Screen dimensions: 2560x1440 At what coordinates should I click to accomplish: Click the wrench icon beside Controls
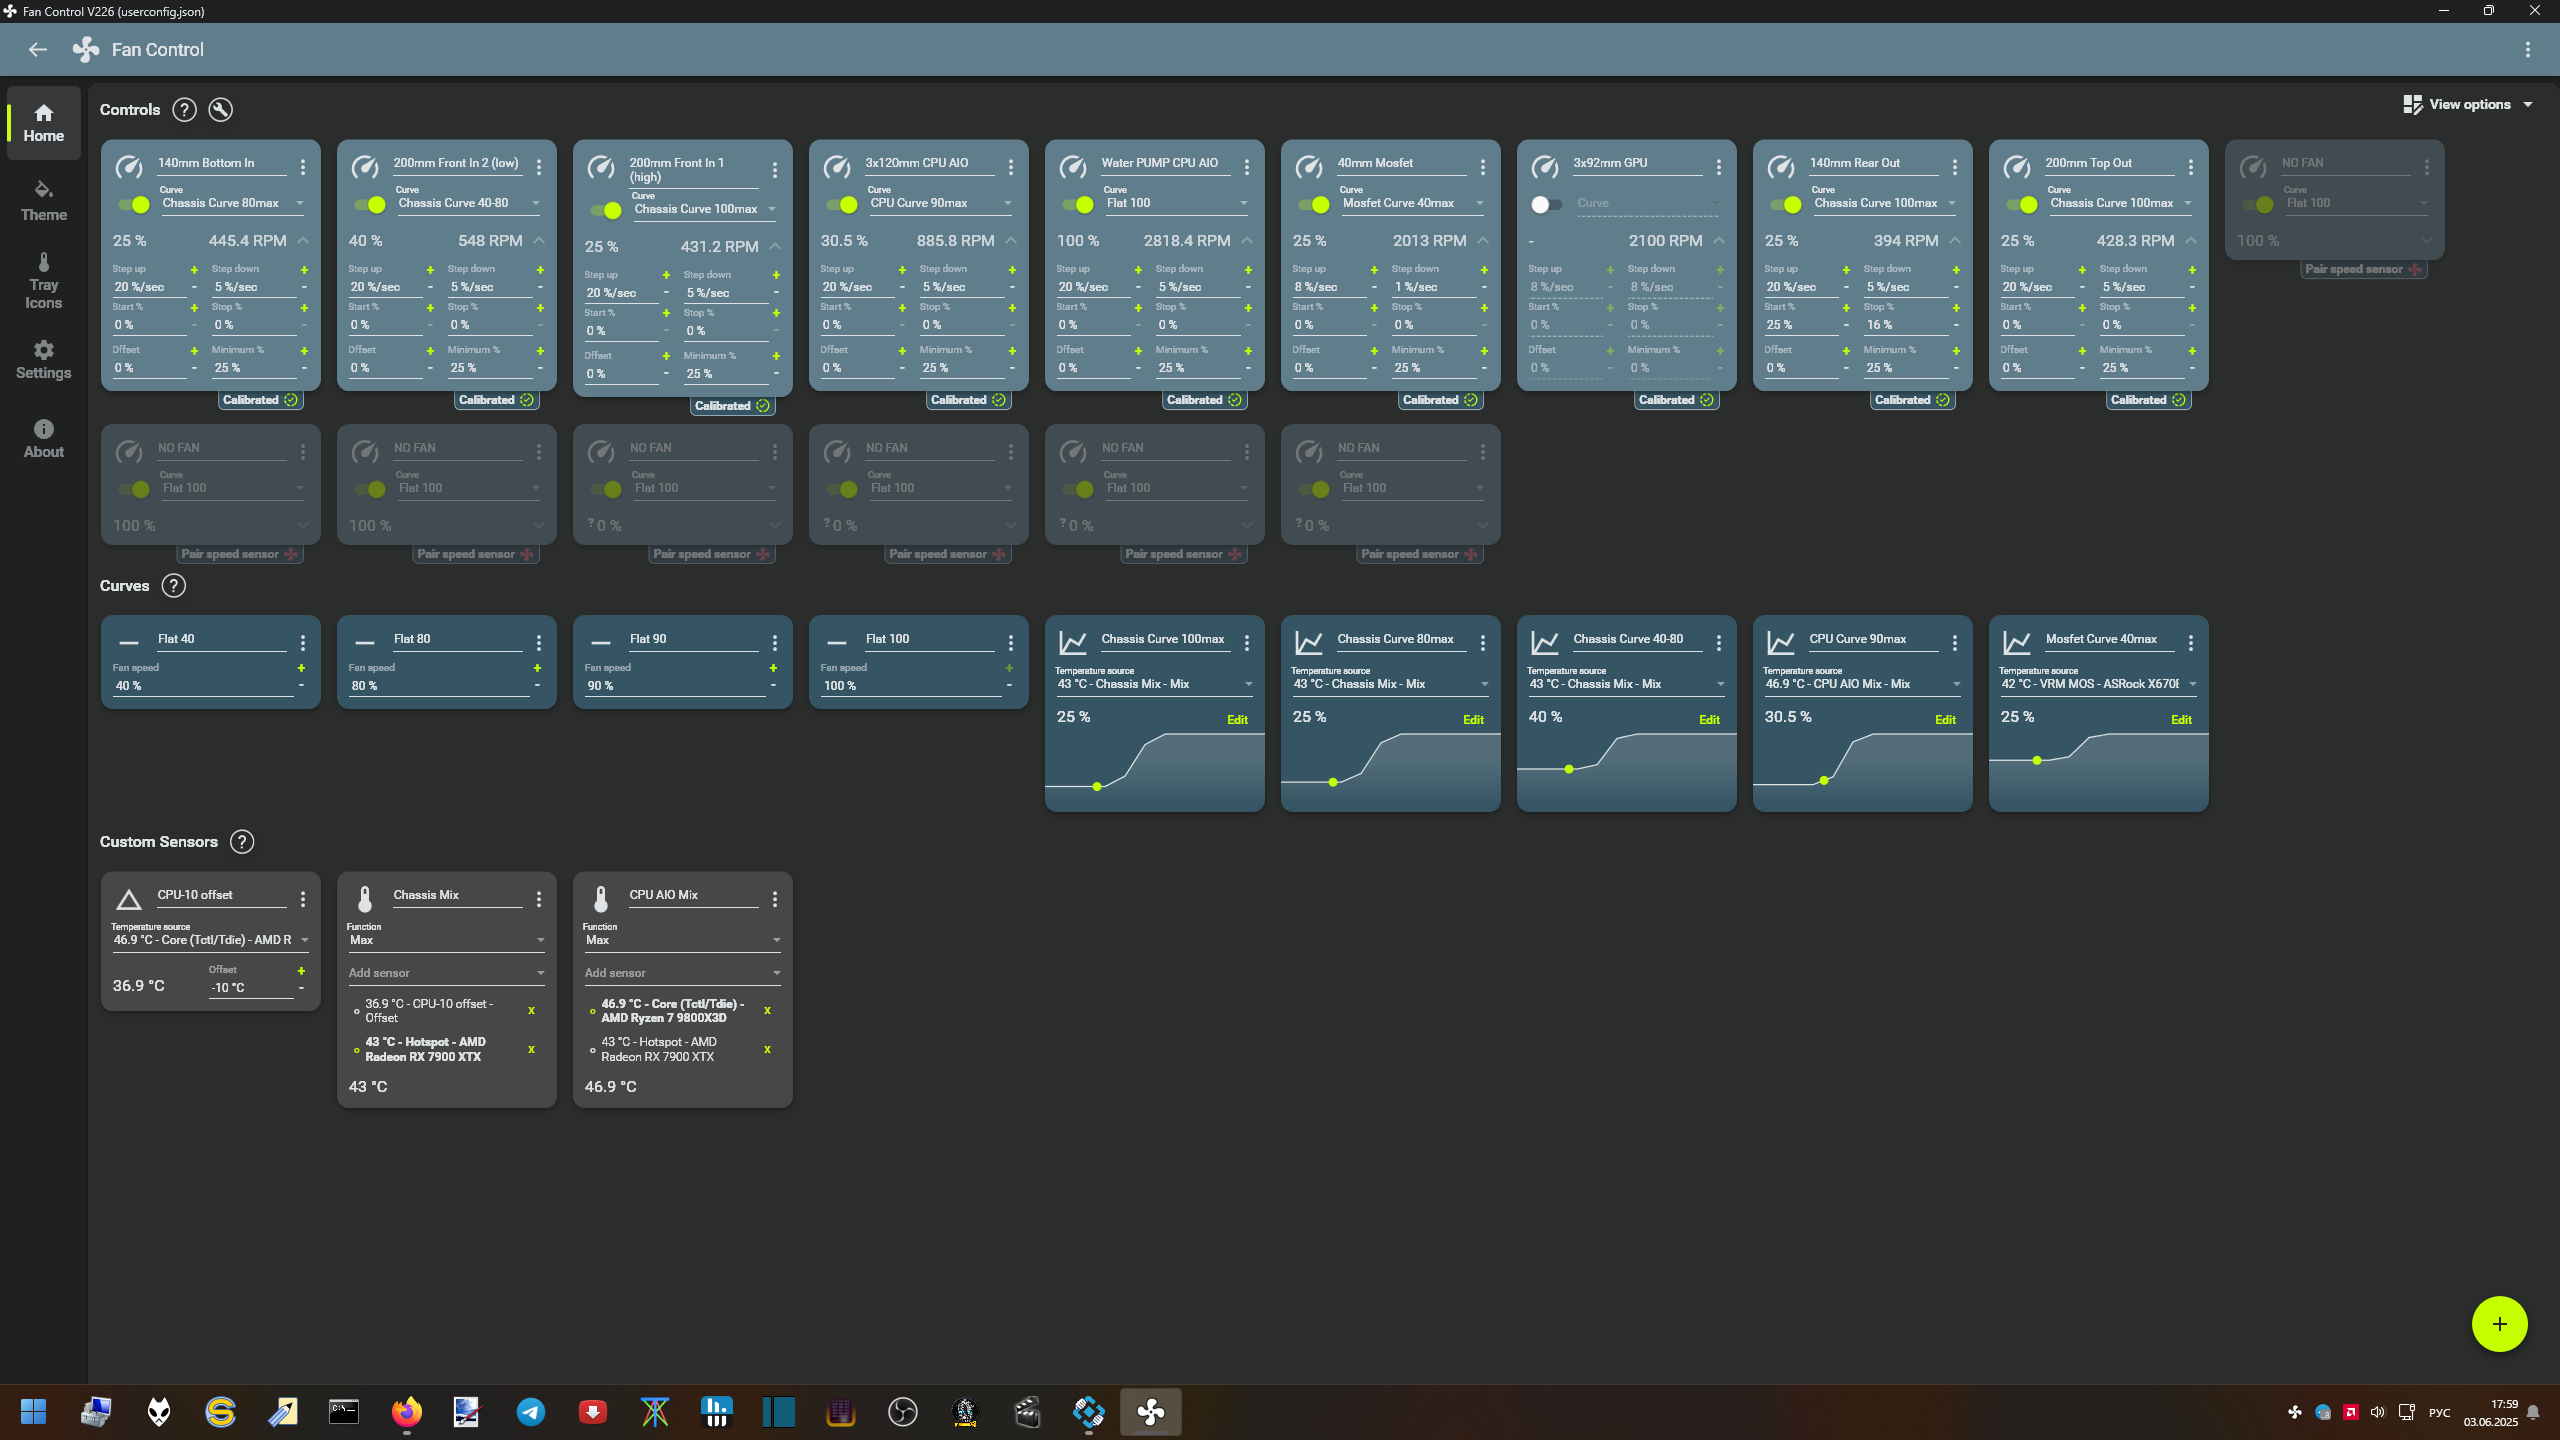click(x=220, y=110)
